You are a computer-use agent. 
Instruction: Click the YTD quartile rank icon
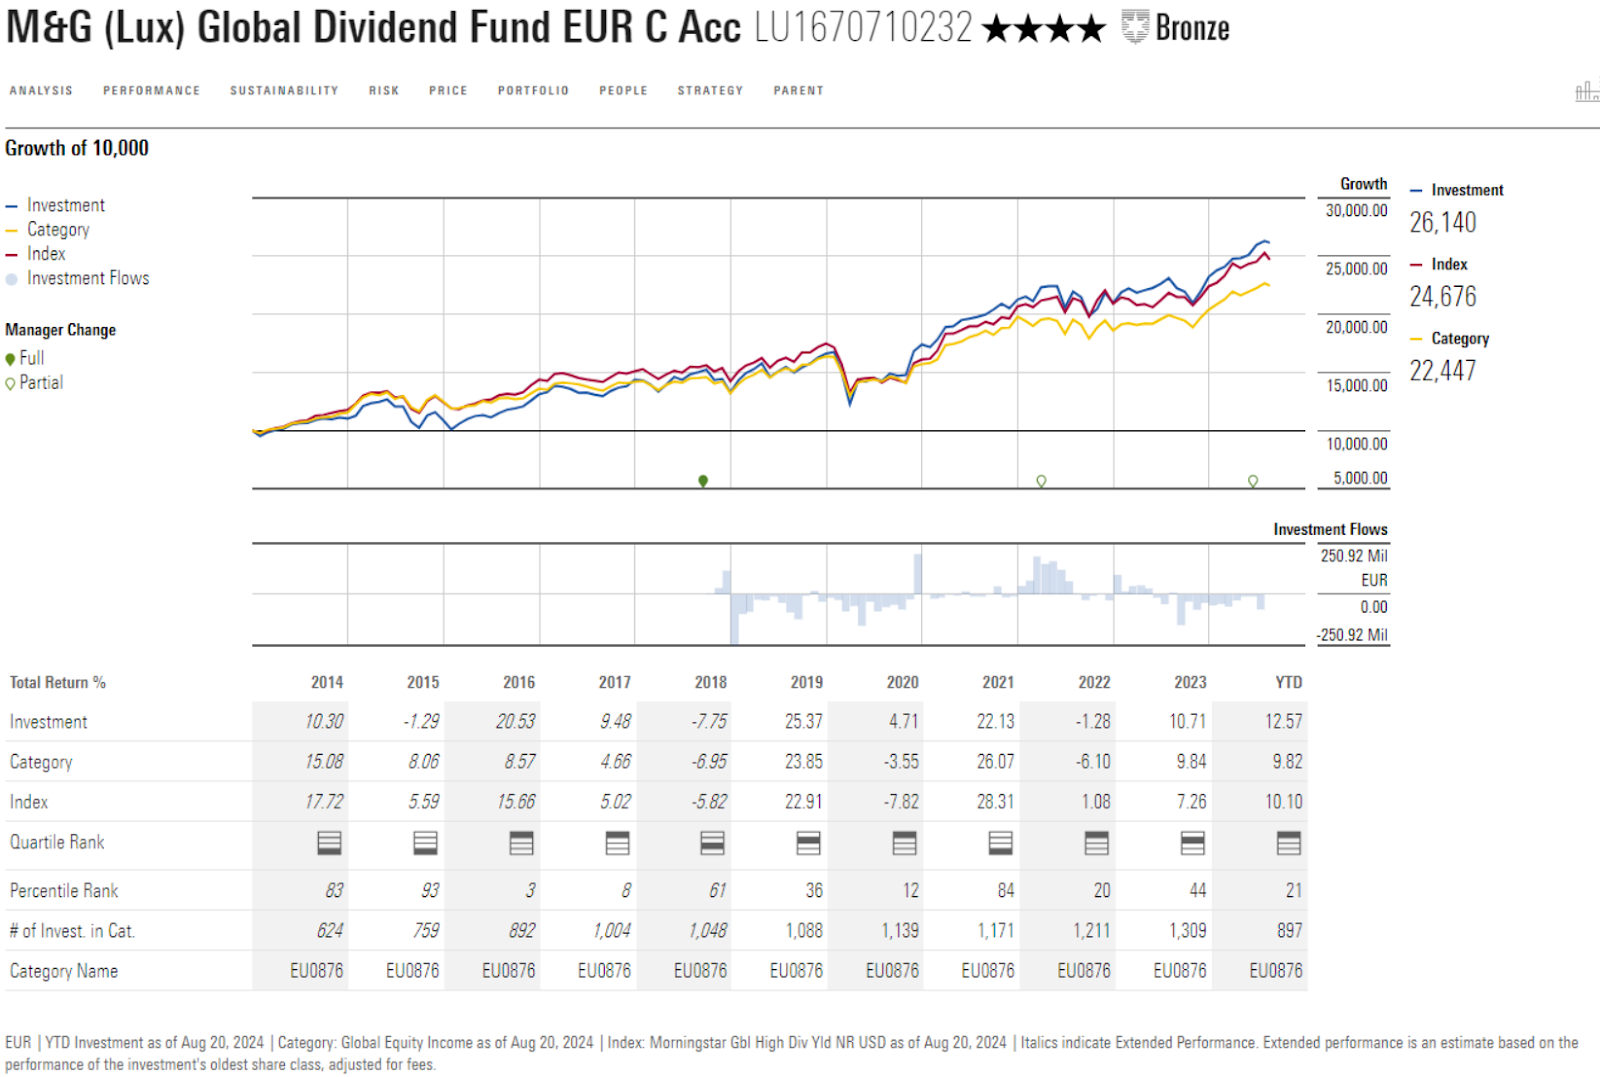click(x=1288, y=843)
